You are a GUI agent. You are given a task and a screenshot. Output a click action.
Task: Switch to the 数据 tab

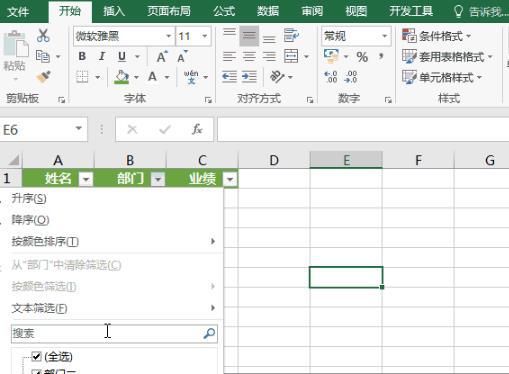click(x=268, y=11)
